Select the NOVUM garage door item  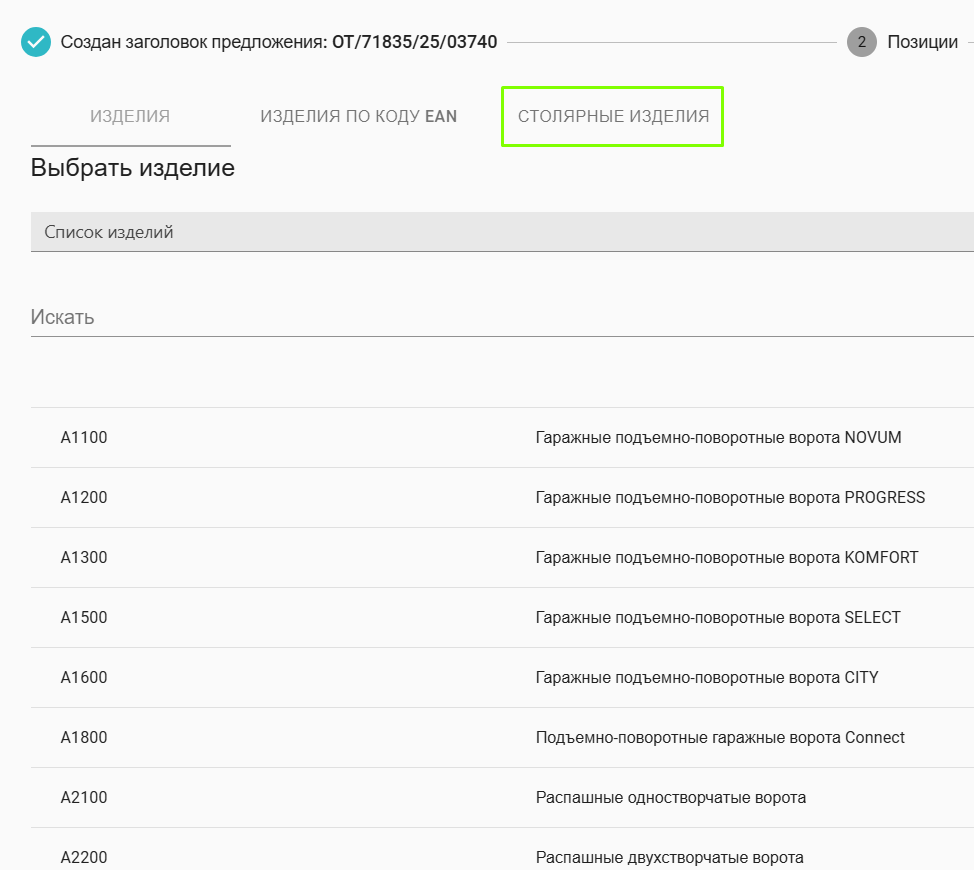[718, 437]
